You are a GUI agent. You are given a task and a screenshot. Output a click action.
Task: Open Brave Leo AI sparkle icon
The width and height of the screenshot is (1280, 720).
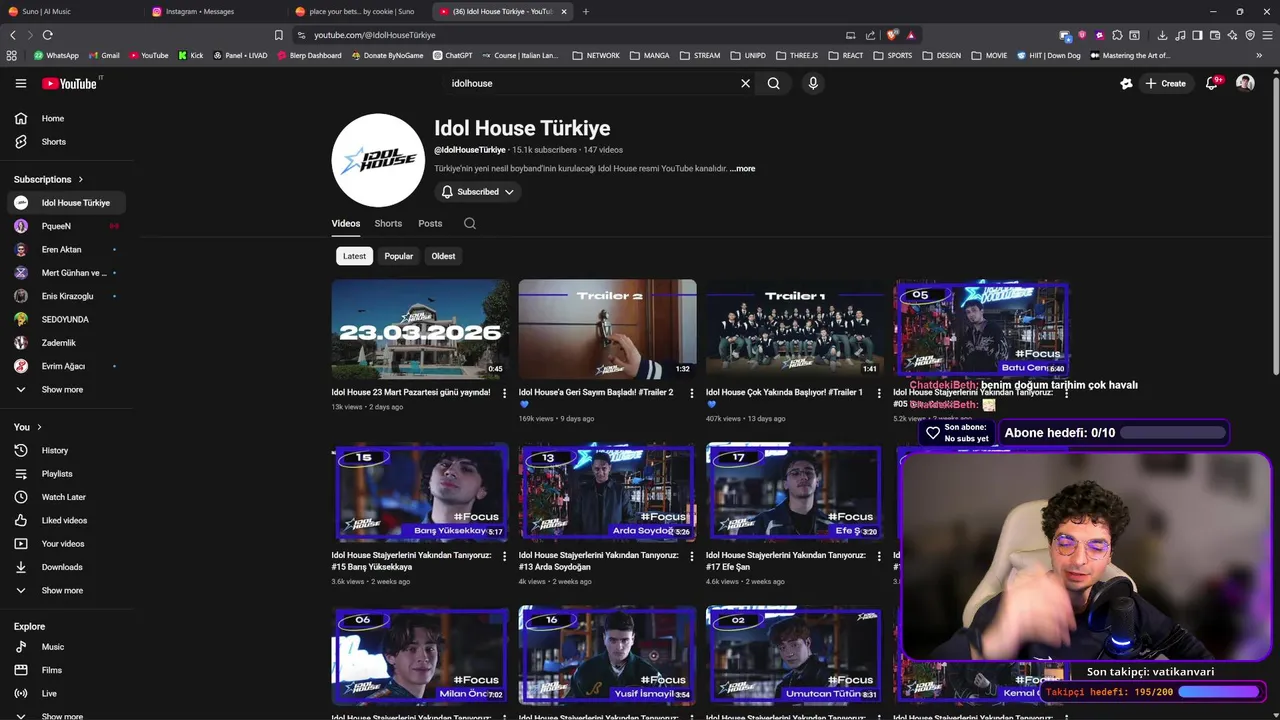(x=1232, y=35)
